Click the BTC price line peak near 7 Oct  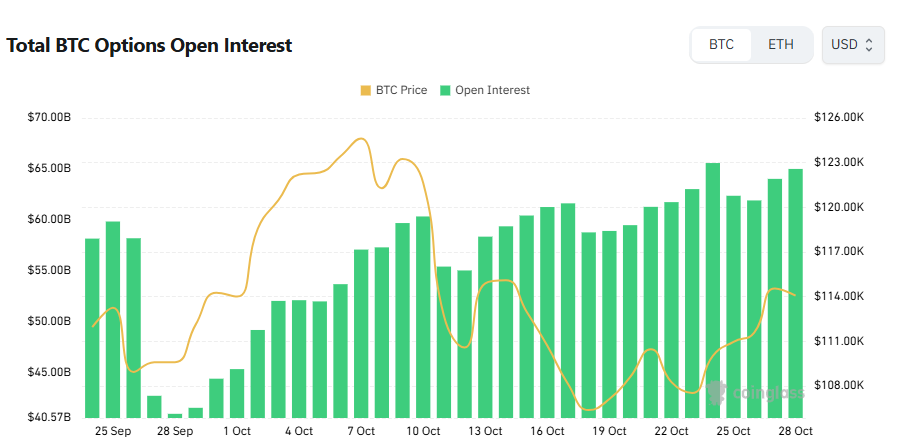coord(361,139)
